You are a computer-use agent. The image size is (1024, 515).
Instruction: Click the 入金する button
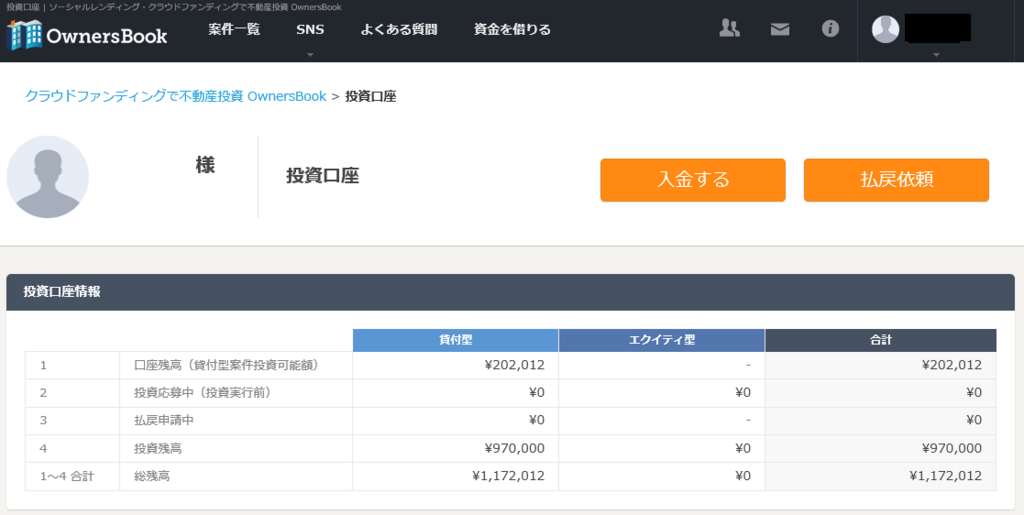(693, 180)
